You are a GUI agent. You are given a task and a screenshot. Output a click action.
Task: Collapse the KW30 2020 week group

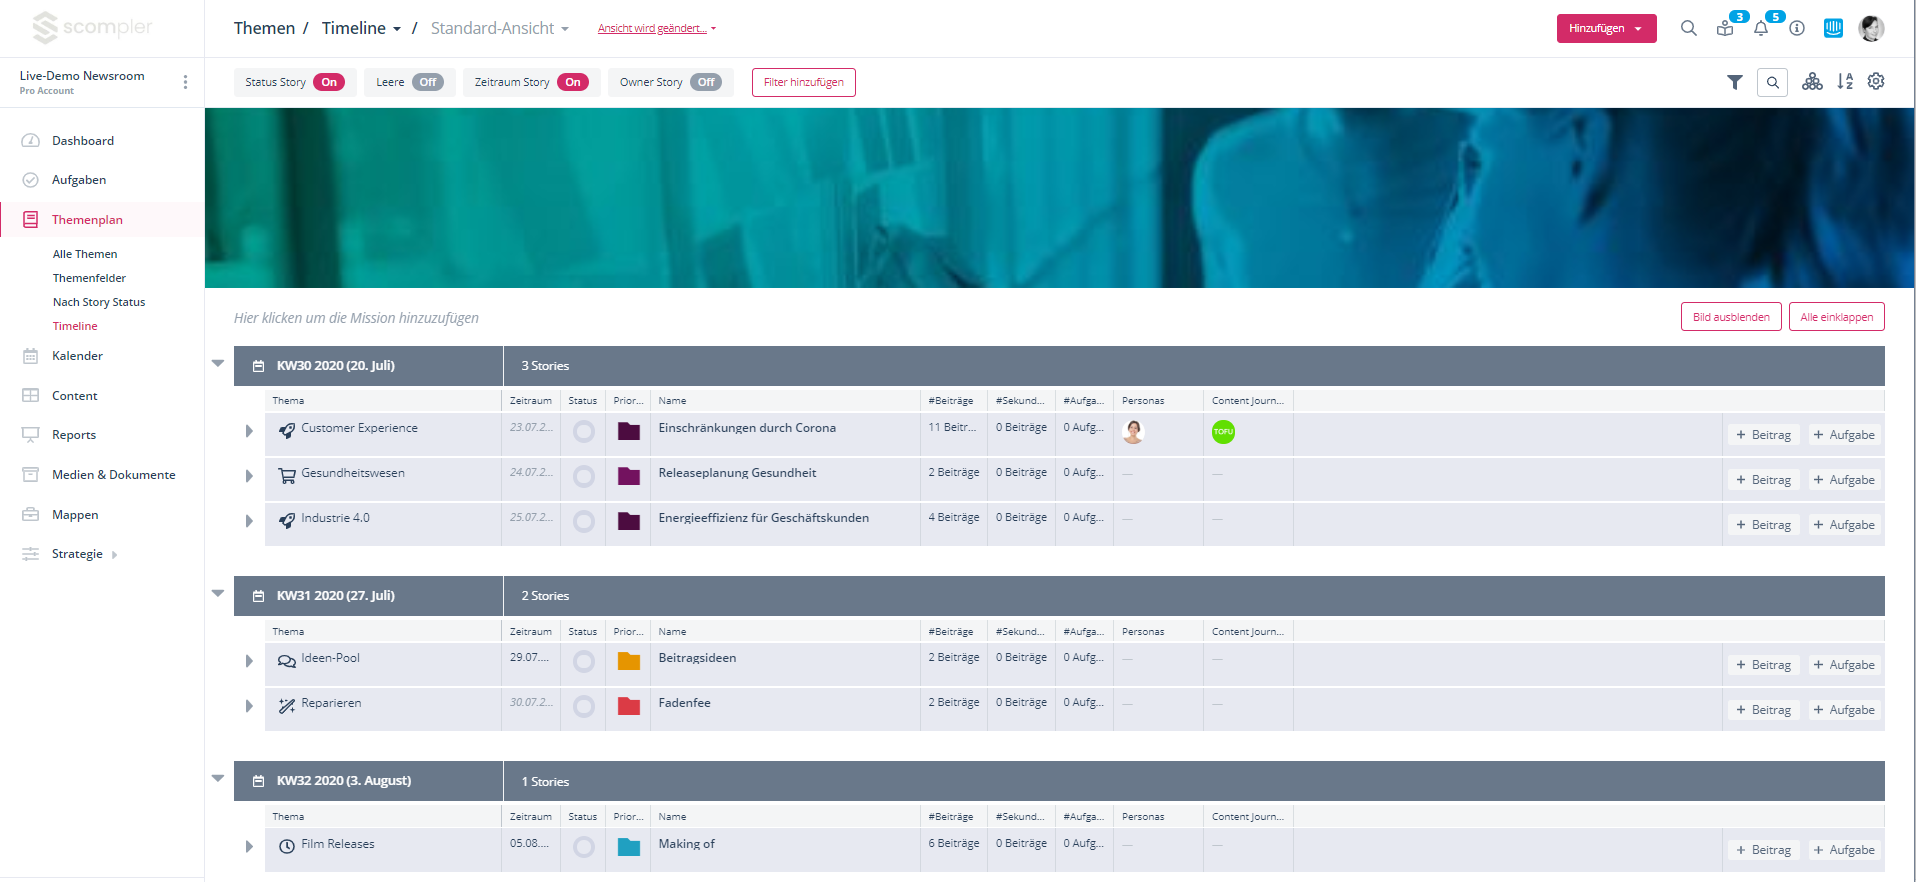point(218,364)
